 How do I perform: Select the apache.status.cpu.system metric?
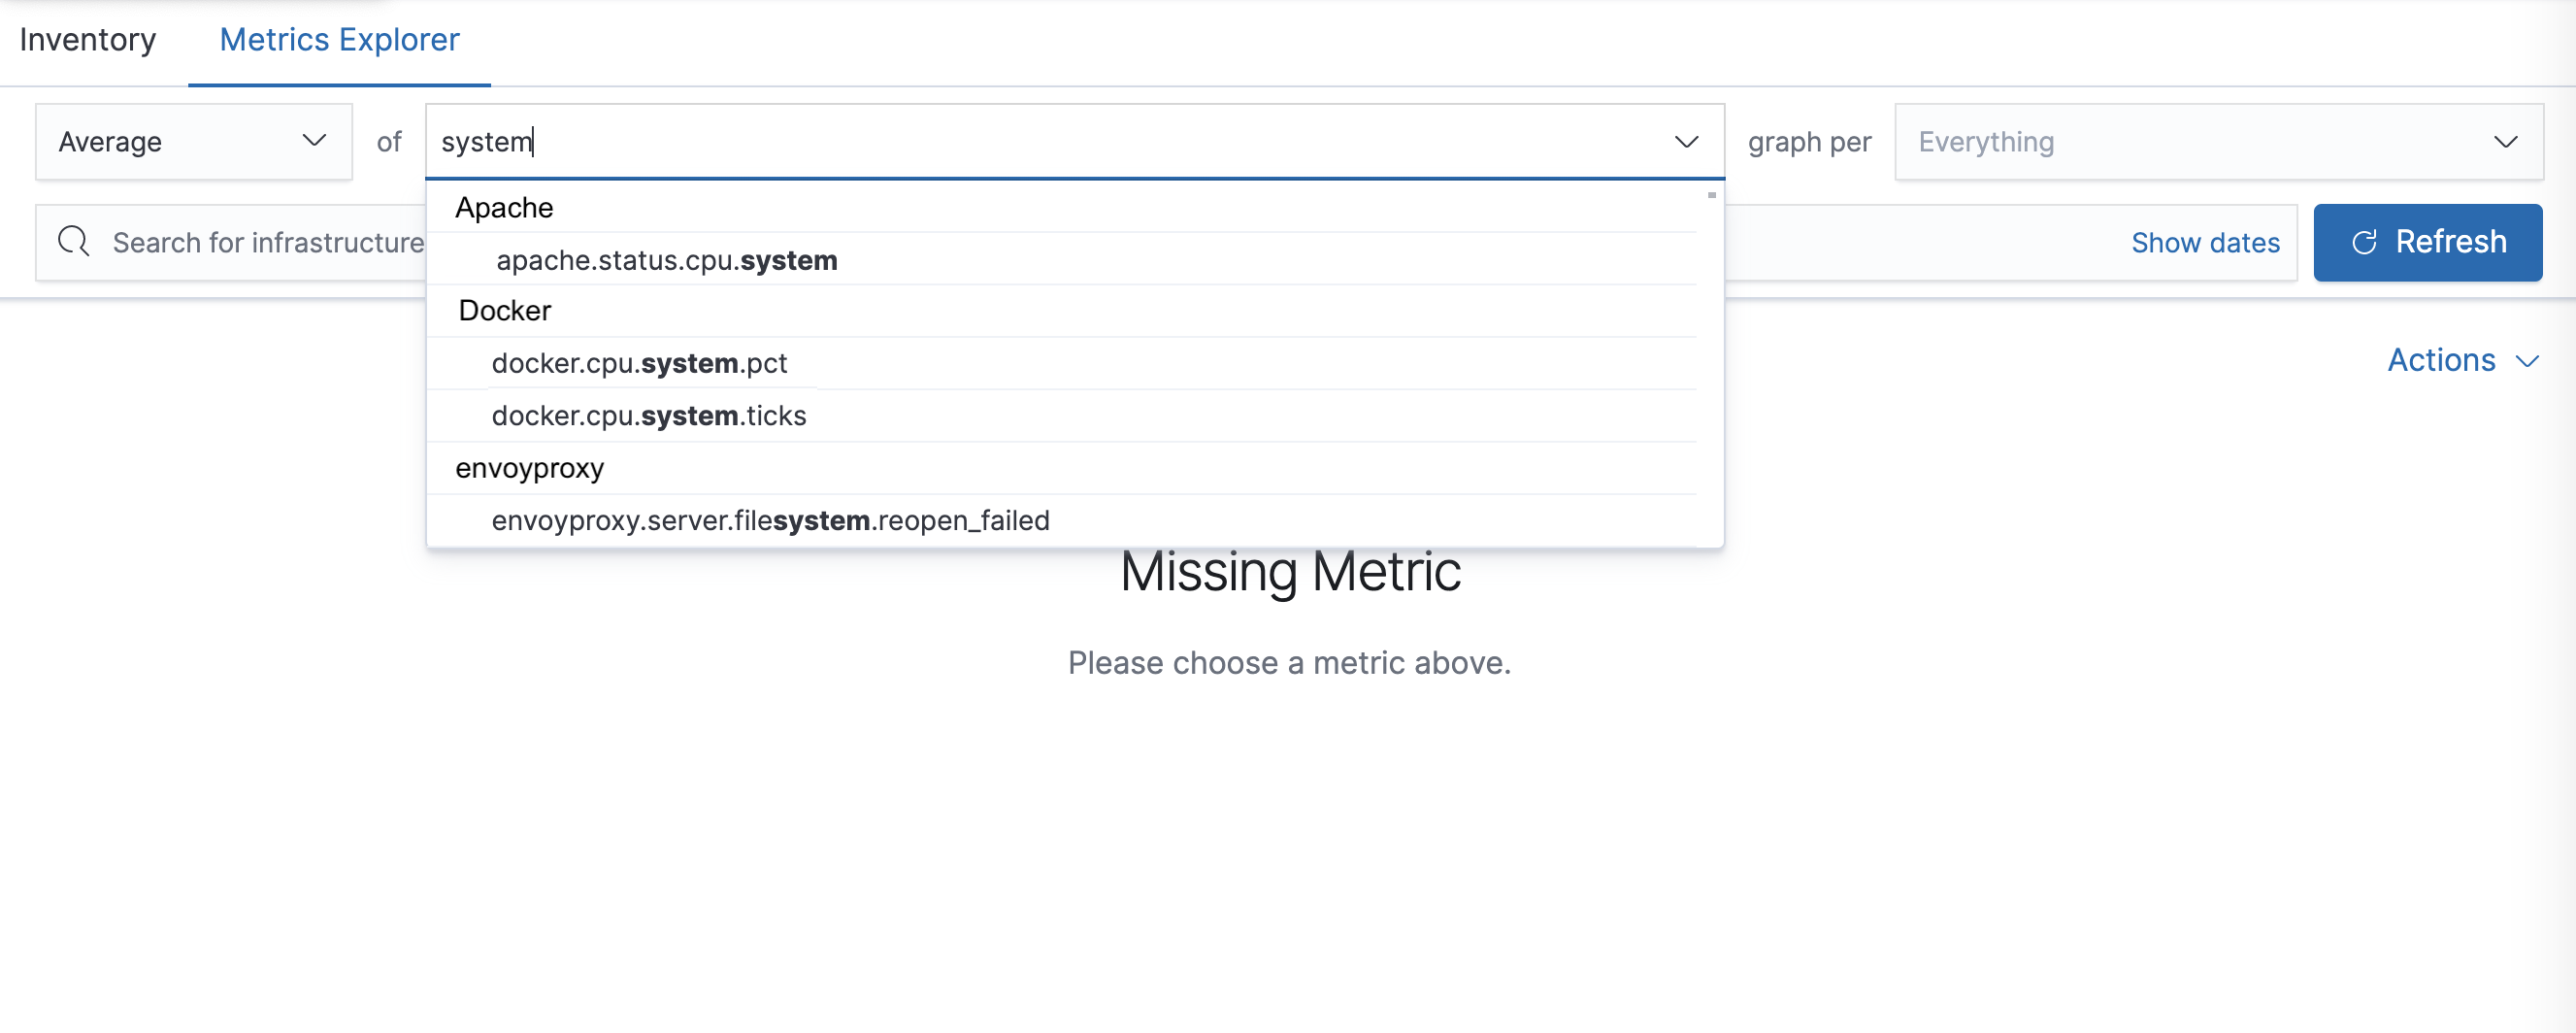(x=666, y=260)
